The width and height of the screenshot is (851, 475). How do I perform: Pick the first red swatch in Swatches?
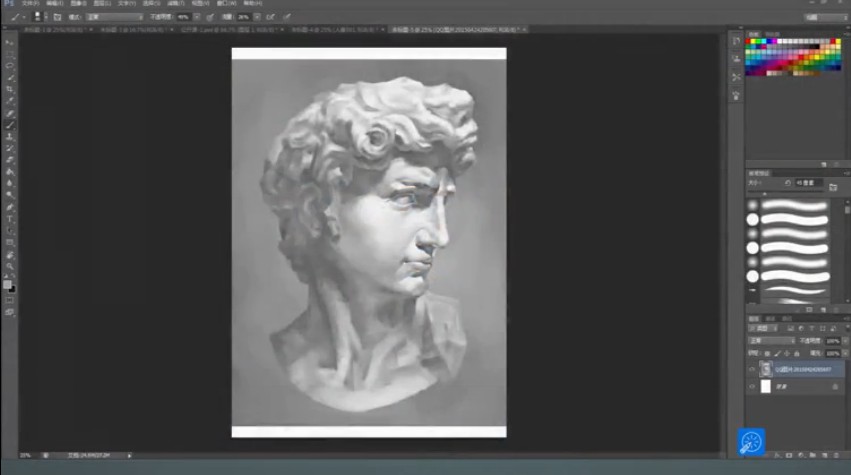tap(748, 41)
